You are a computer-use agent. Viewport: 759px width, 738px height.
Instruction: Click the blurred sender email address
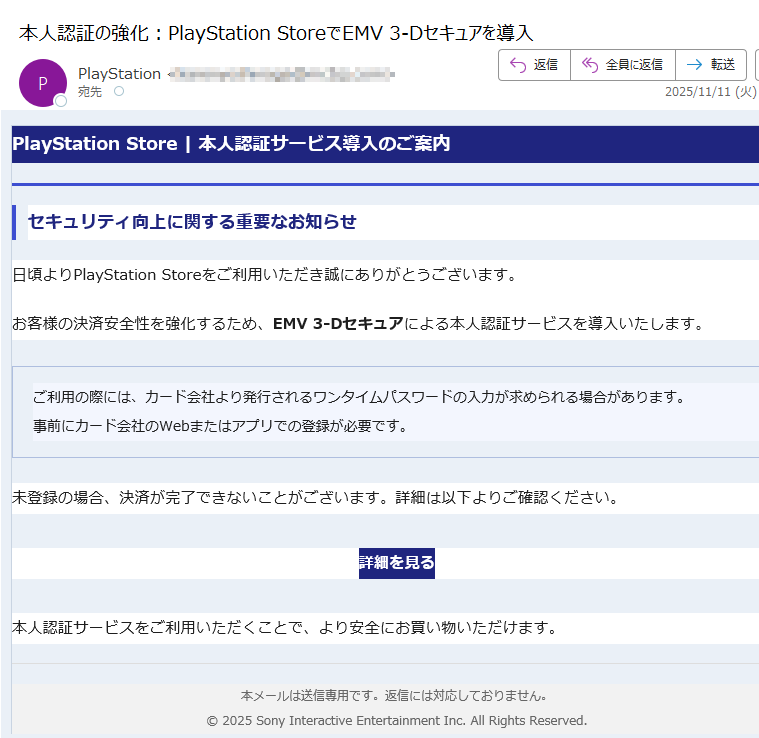[x=281, y=74]
